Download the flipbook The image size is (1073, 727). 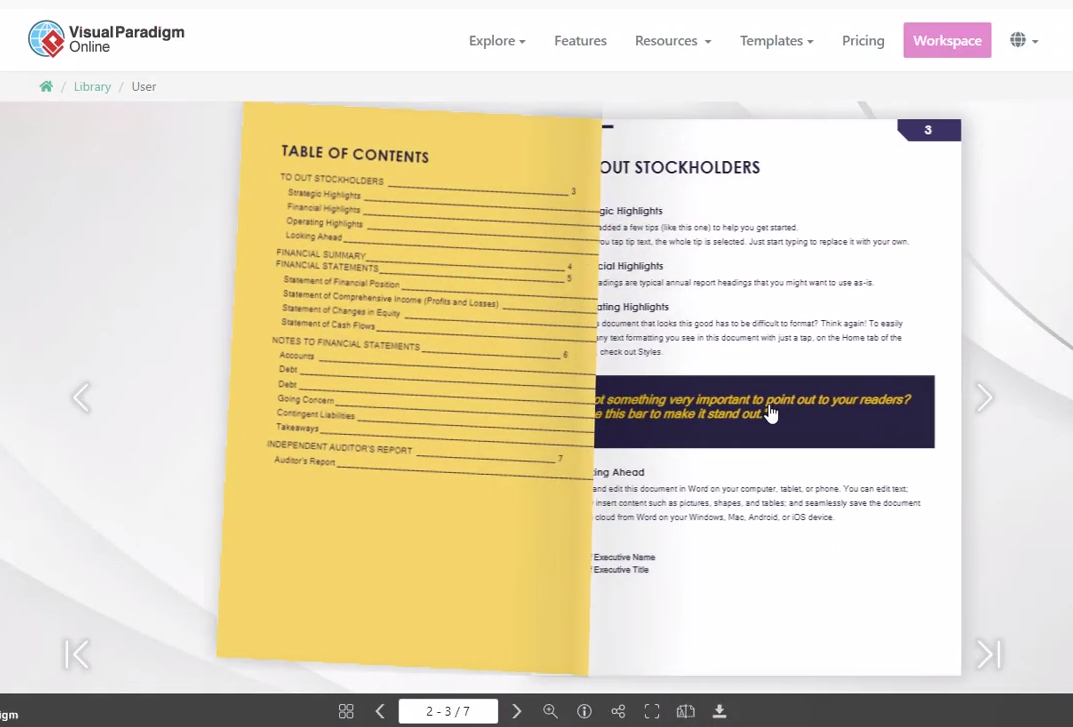click(719, 711)
